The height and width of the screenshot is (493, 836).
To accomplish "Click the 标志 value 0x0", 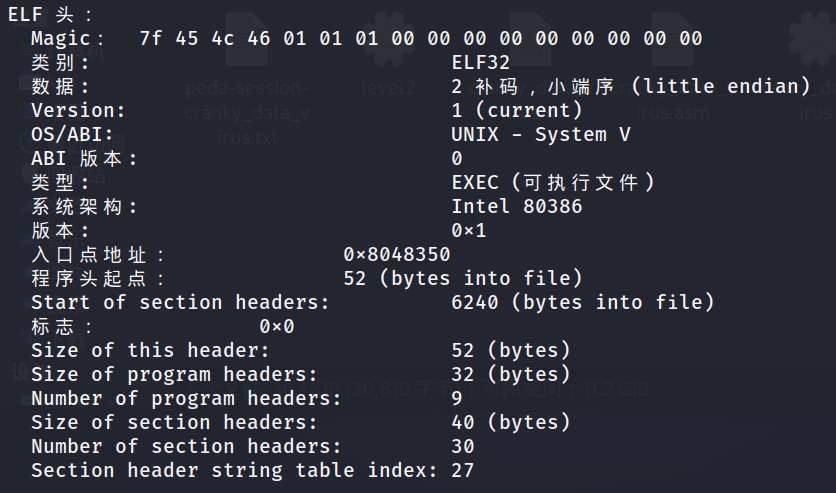I will (x=277, y=326).
